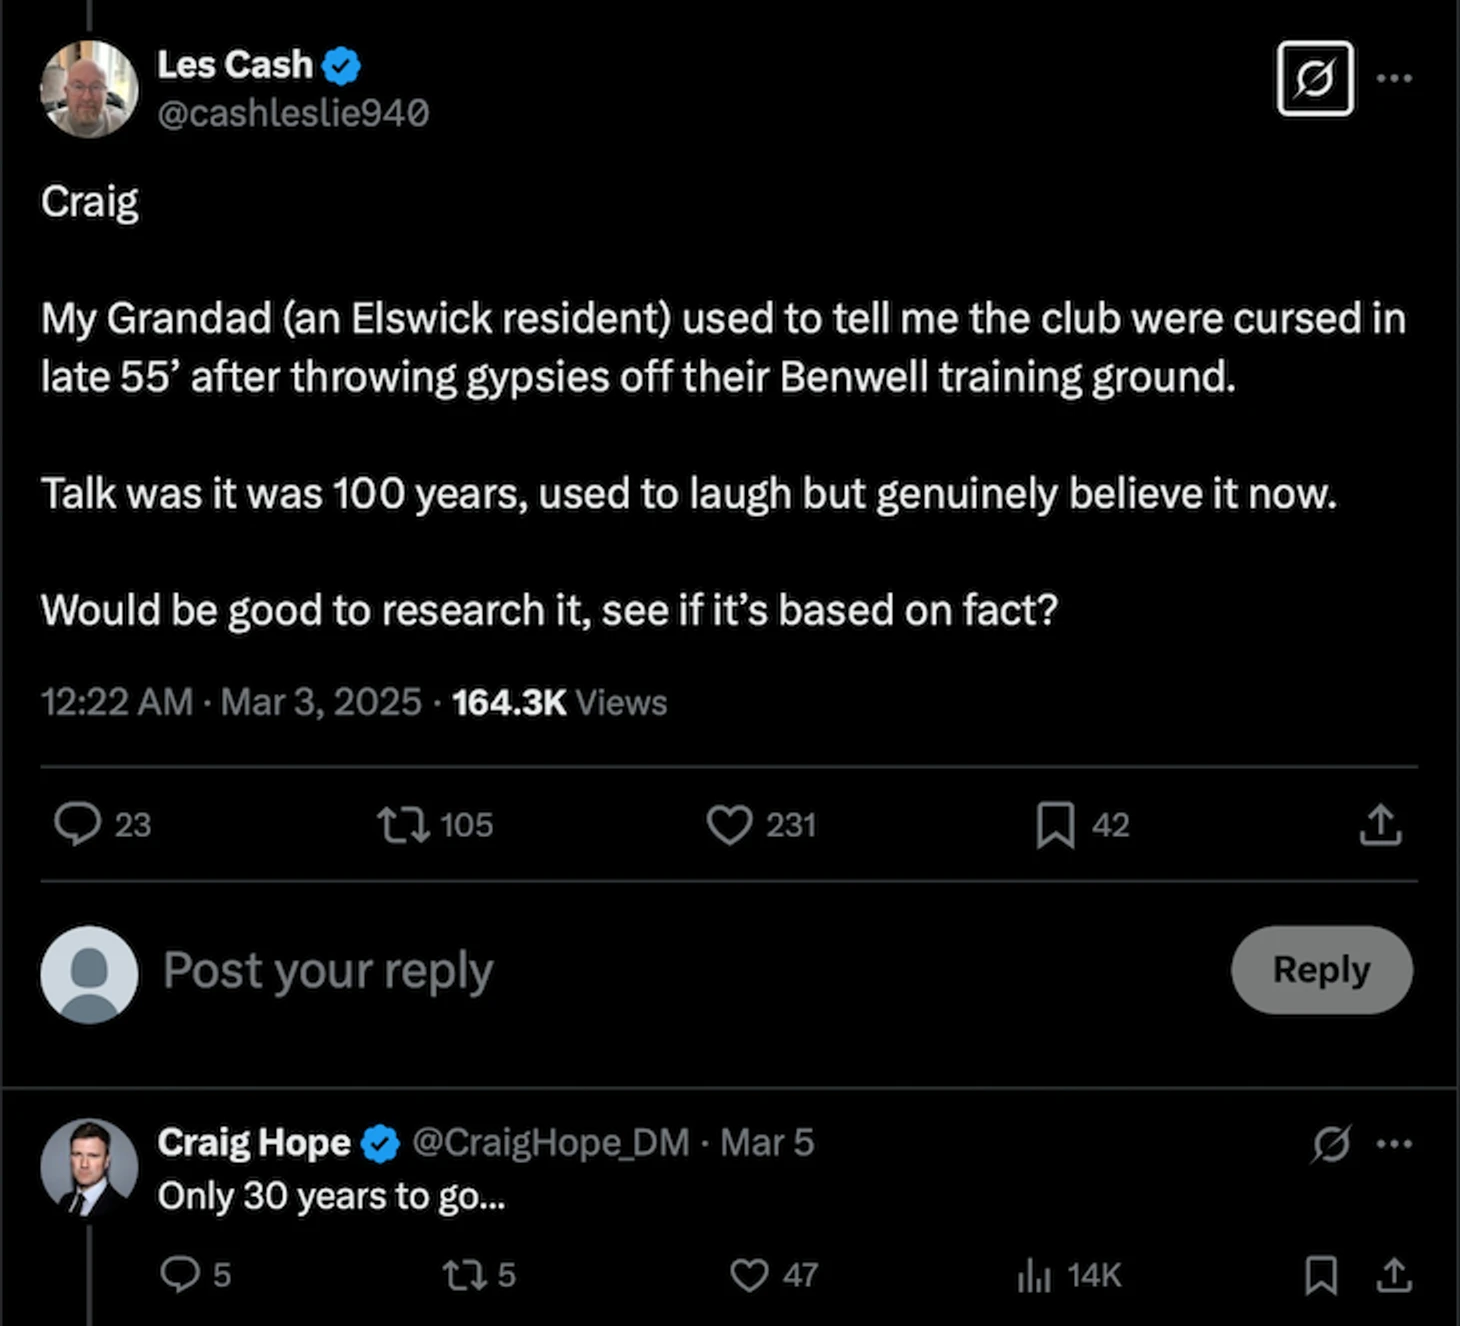
Task: Open the 164.3K Views count on the post
Action: coord(559,702)
